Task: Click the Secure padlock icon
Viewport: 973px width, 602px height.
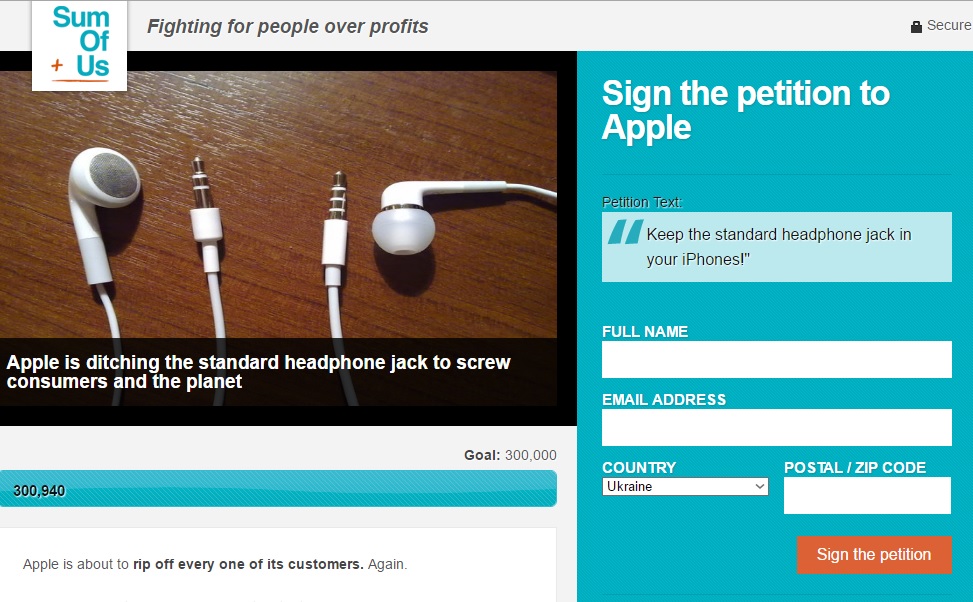Action: click(x=916, y=26)
